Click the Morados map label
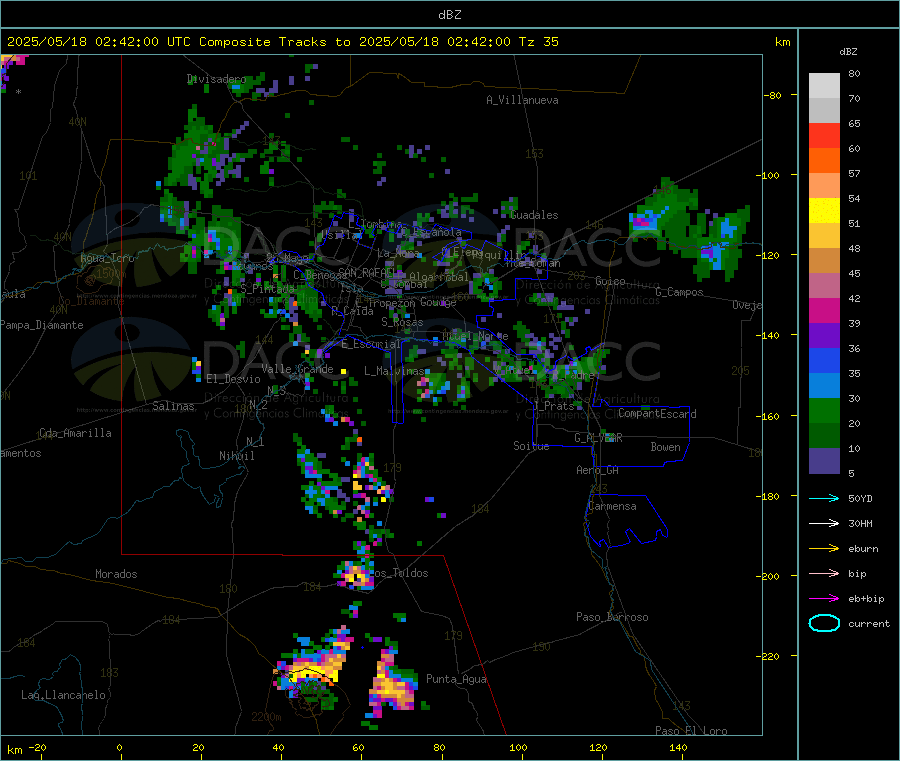 coord(116,574)
